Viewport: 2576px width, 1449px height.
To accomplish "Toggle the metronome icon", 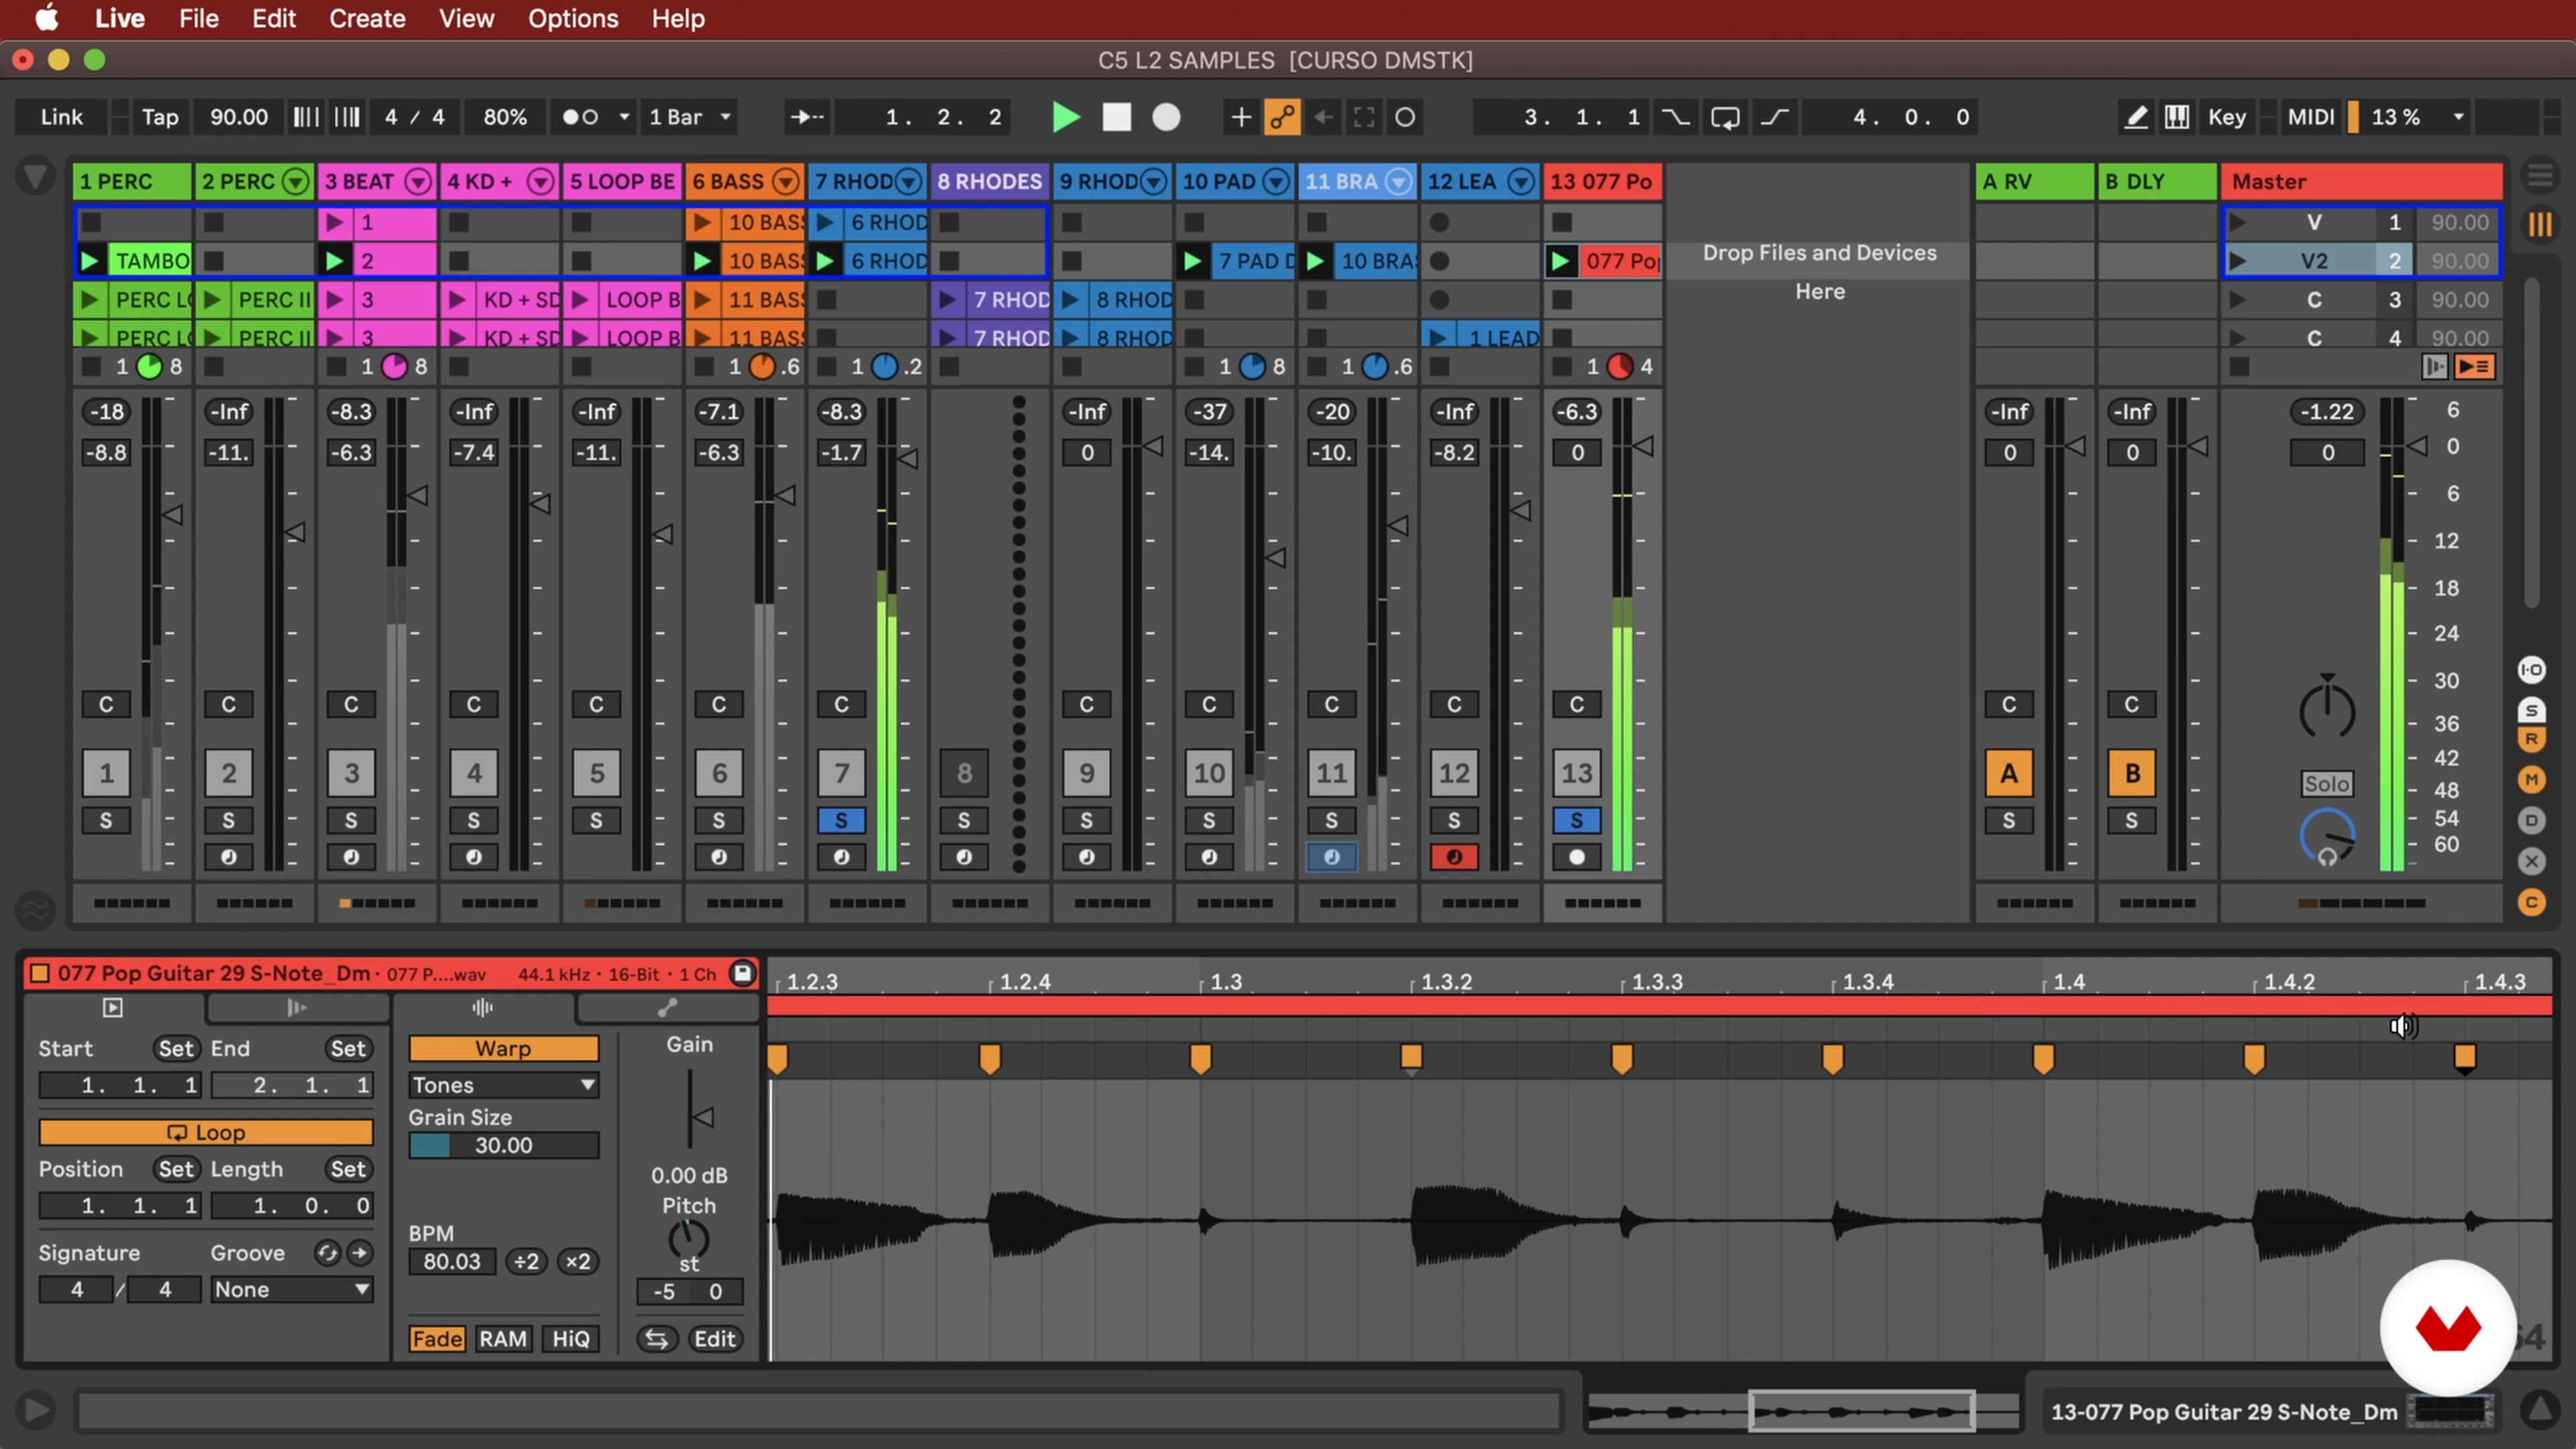I will 580,117.
